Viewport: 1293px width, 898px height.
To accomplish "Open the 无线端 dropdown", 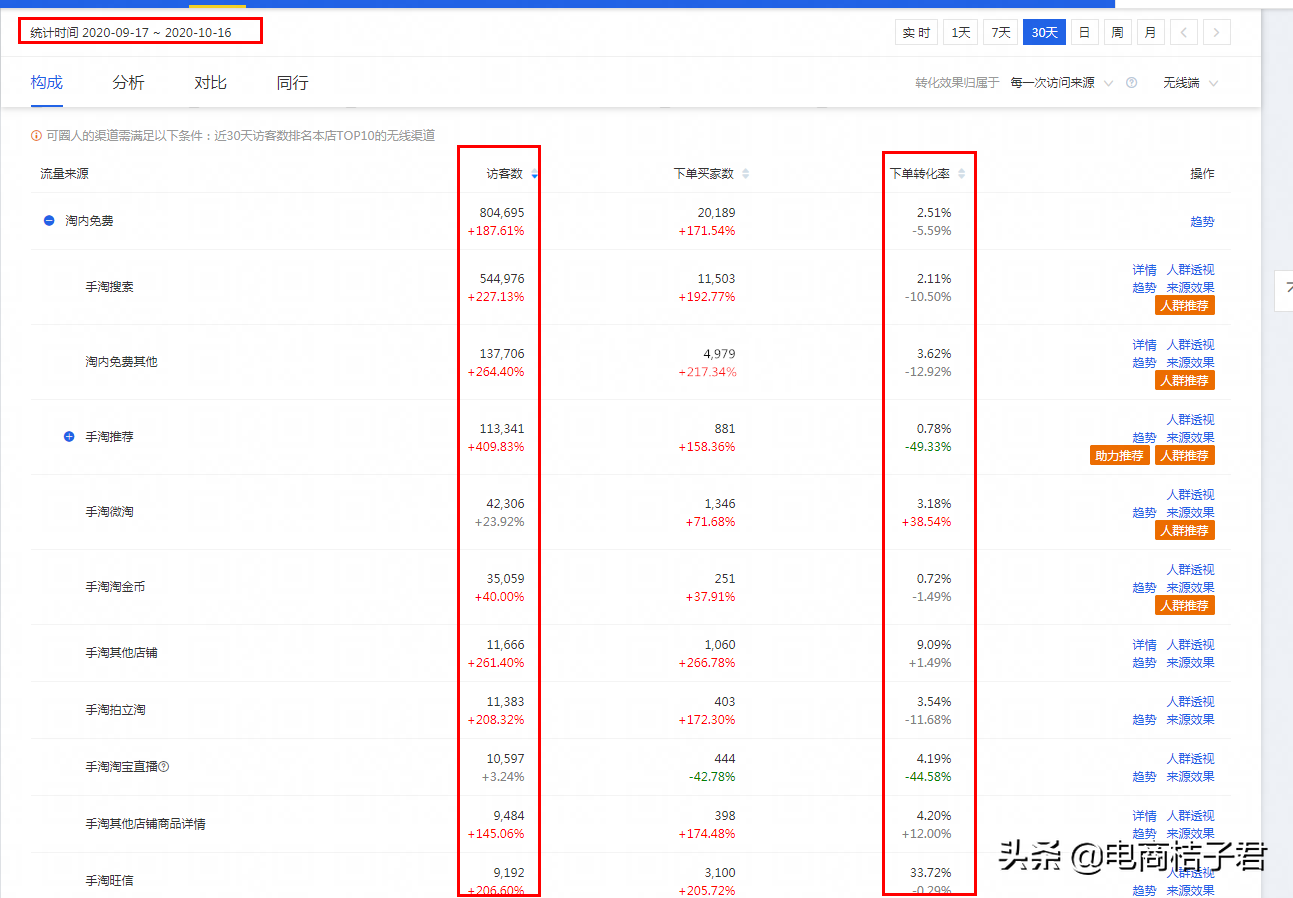I will point(1190,83).
